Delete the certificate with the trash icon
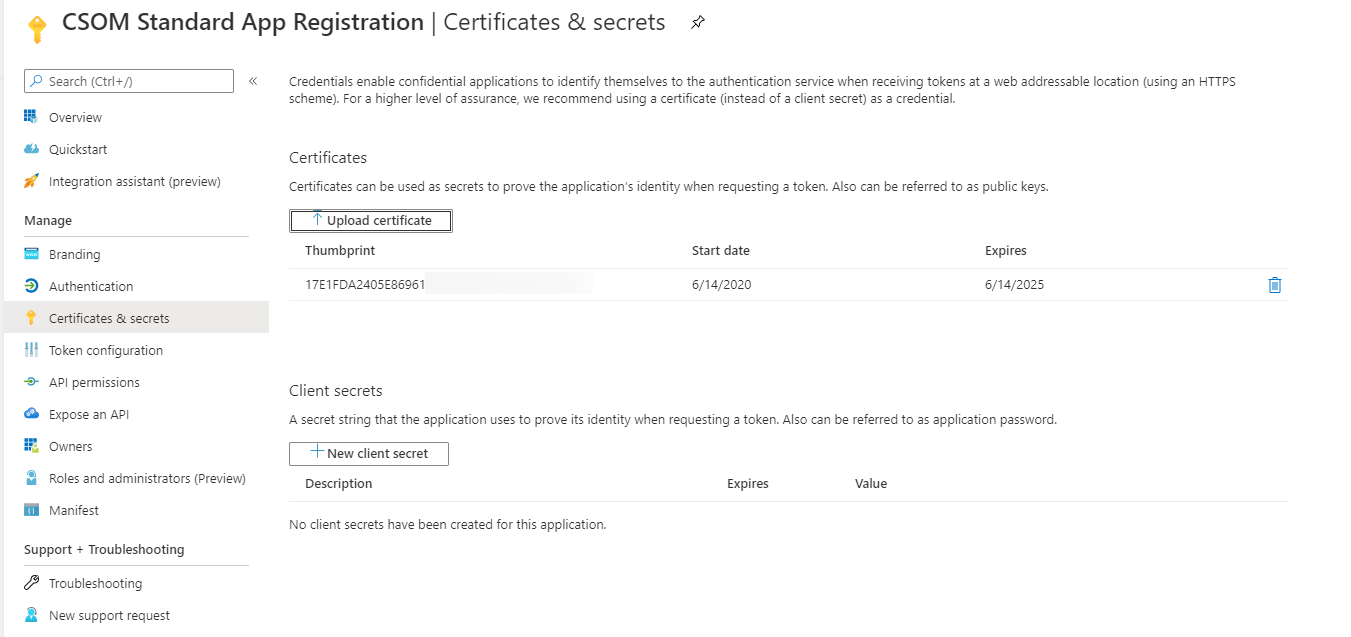 click(1274, 285)
